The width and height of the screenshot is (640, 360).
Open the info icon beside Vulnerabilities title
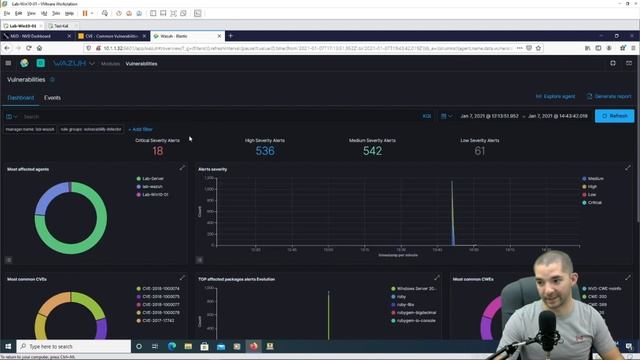click(x=52, y=80)
